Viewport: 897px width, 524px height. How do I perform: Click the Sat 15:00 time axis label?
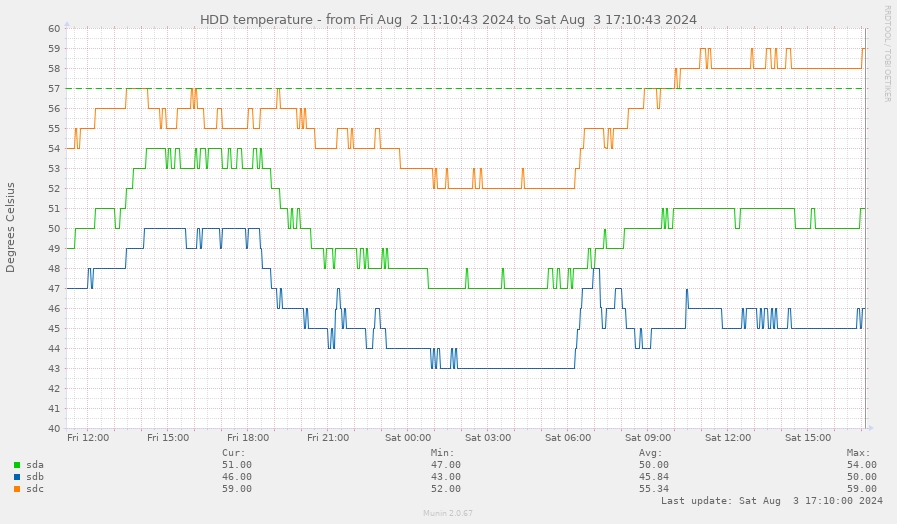(808, 438)
